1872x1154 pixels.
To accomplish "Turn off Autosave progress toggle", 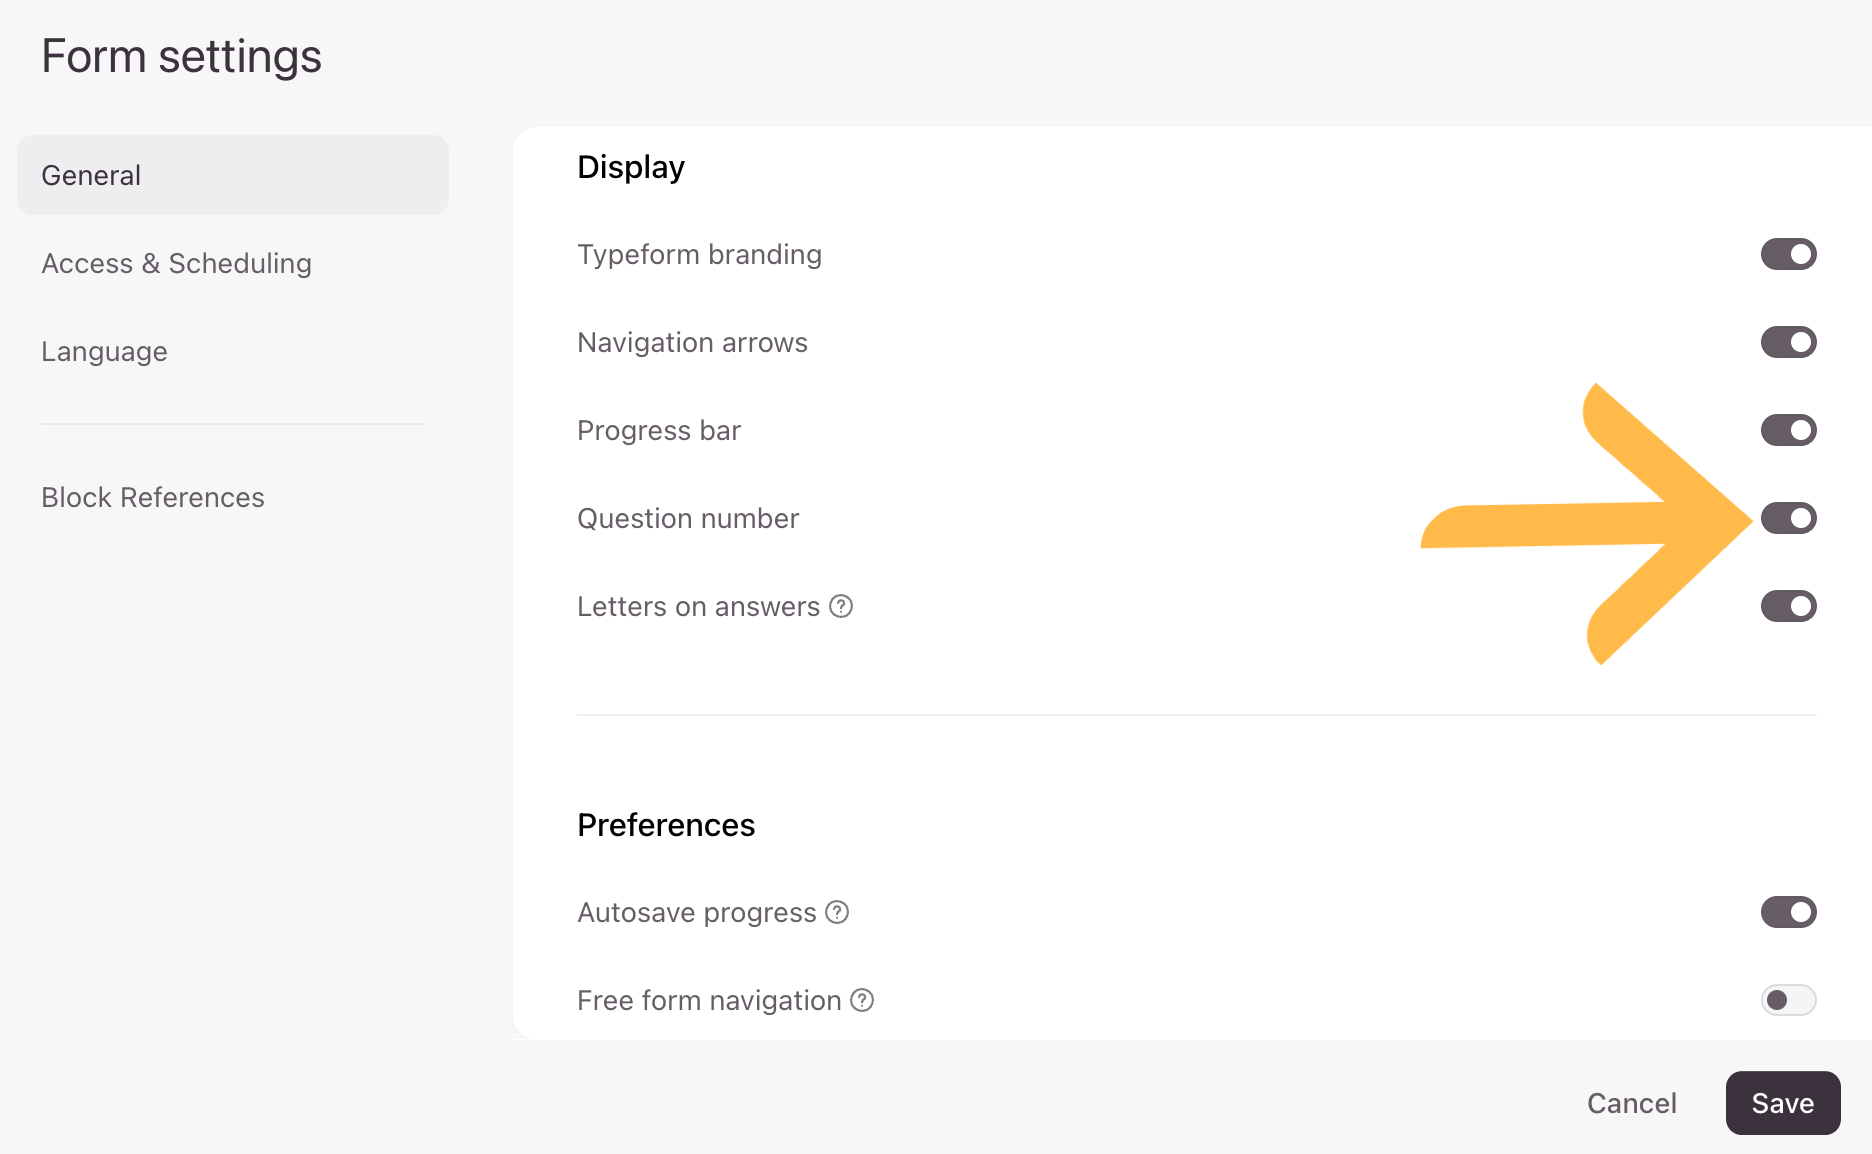I will click(x=1788, y=912).
